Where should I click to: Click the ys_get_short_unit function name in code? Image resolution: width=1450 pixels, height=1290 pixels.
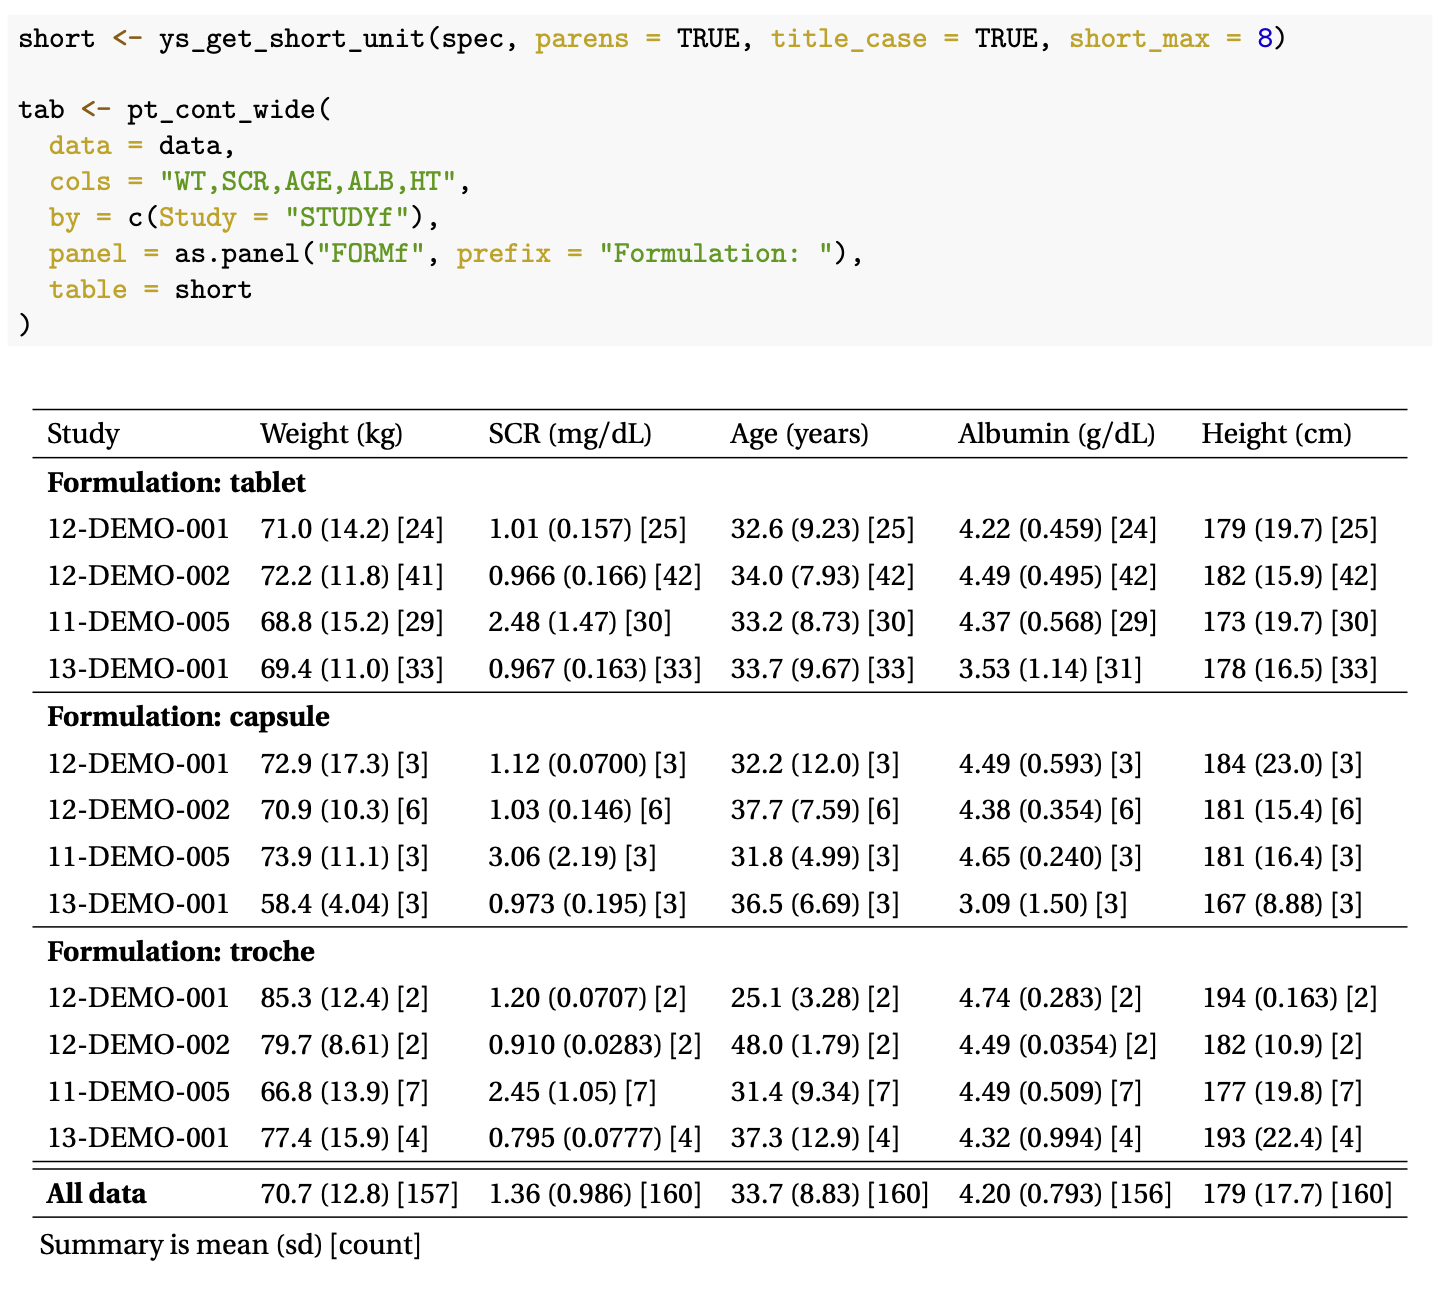pyautogui.click(x=291, y=39)
